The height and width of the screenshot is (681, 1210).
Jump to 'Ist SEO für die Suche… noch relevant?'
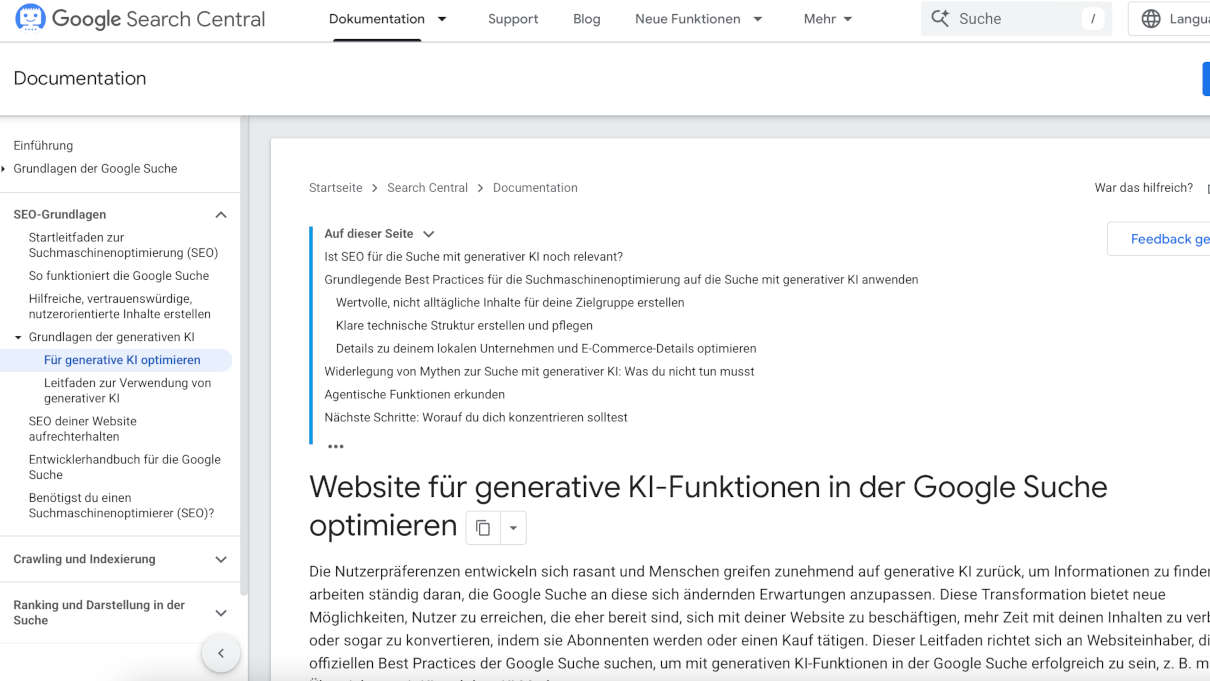click(474, 257)
